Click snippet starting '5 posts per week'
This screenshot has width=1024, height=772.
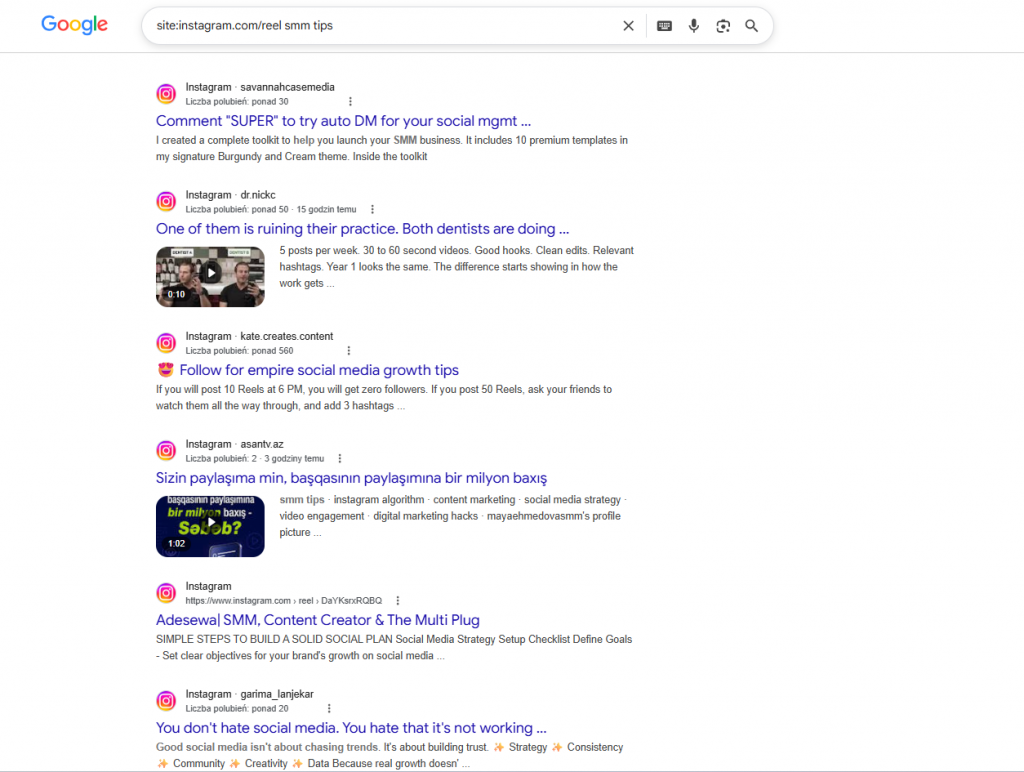(x=456, y=266)
